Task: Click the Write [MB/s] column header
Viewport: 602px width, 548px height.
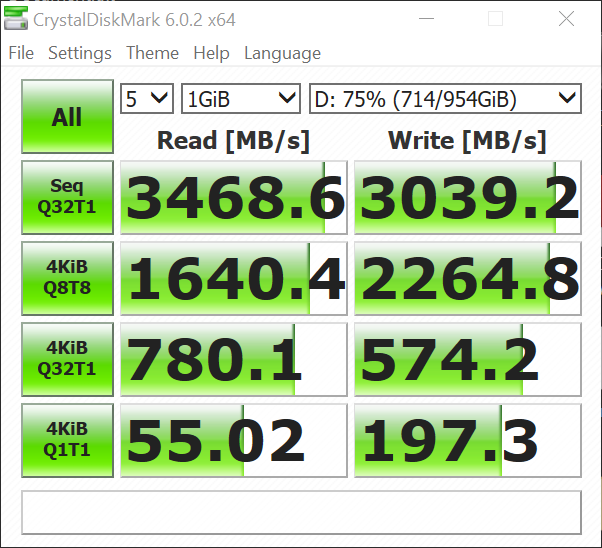Action: click(467, 141)
